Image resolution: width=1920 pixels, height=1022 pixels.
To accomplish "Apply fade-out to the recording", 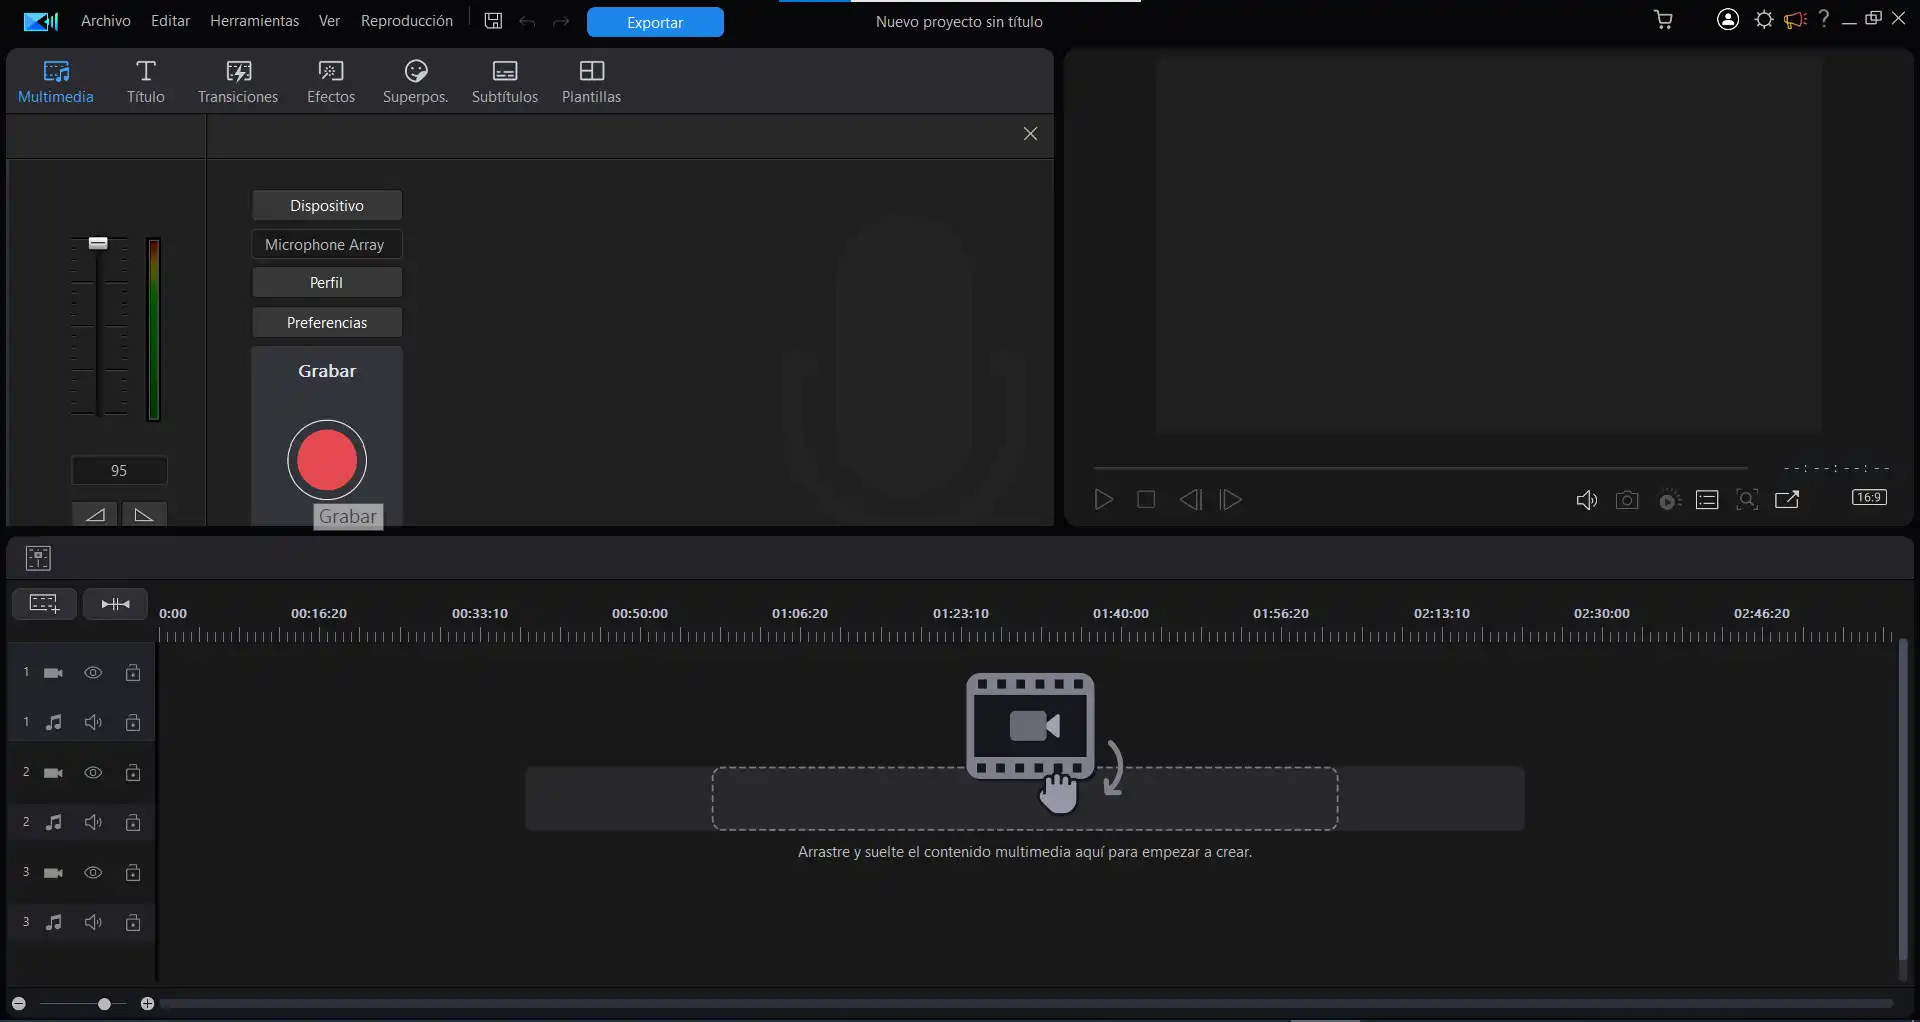I will point(144,514).
